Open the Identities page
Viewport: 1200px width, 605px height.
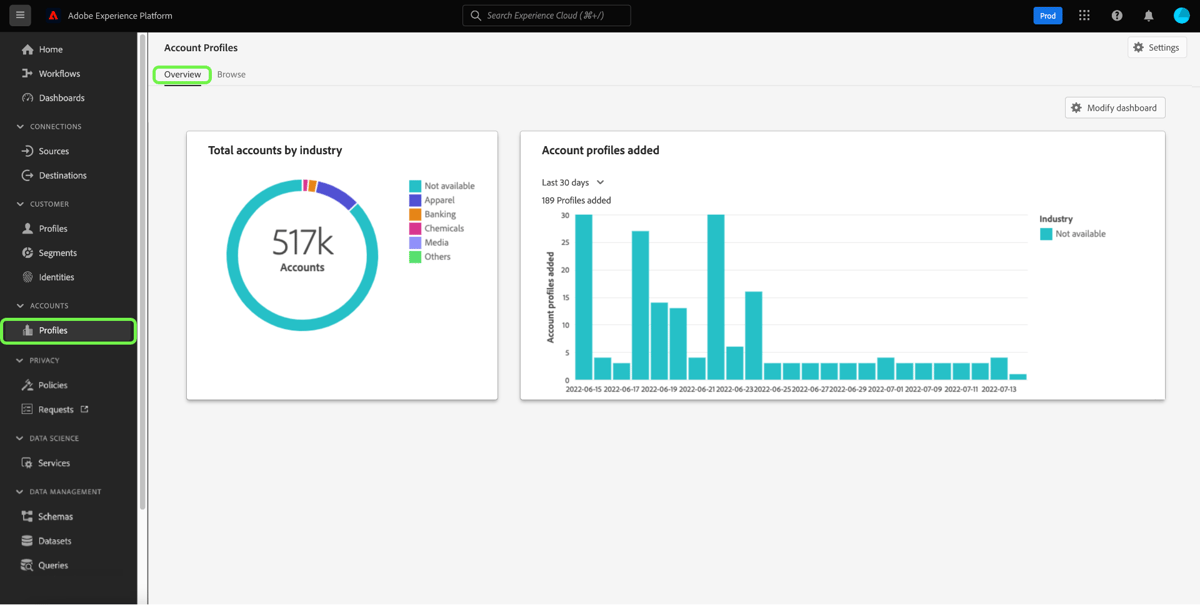(x=56, y=277)
